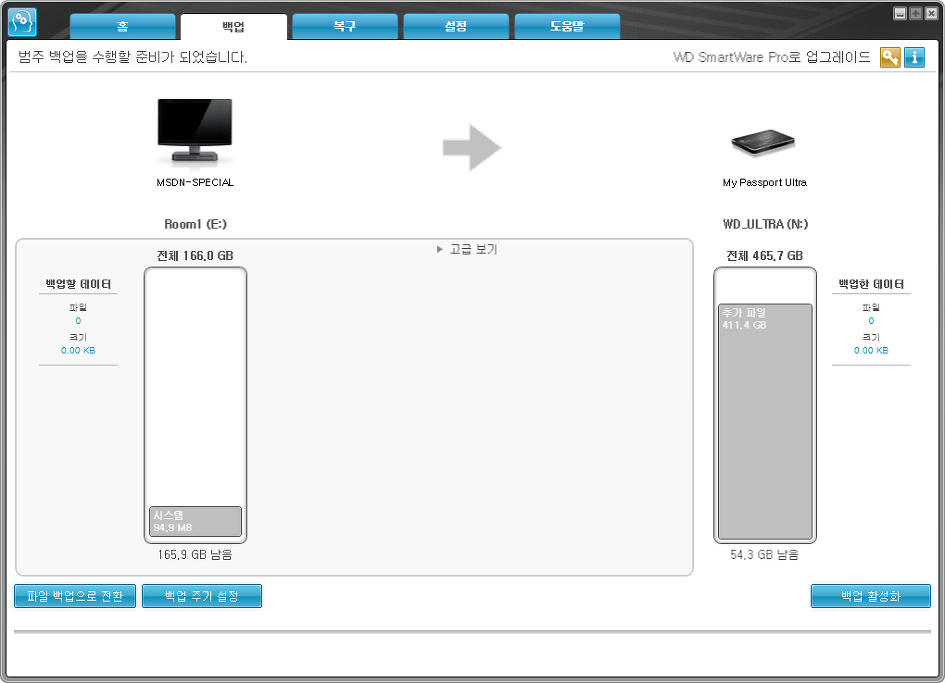The height and width of the screenshot is (683, 945).
Task: Click the My Passport Ultra name
Action: pyautogui.click(x=765, y=182)
